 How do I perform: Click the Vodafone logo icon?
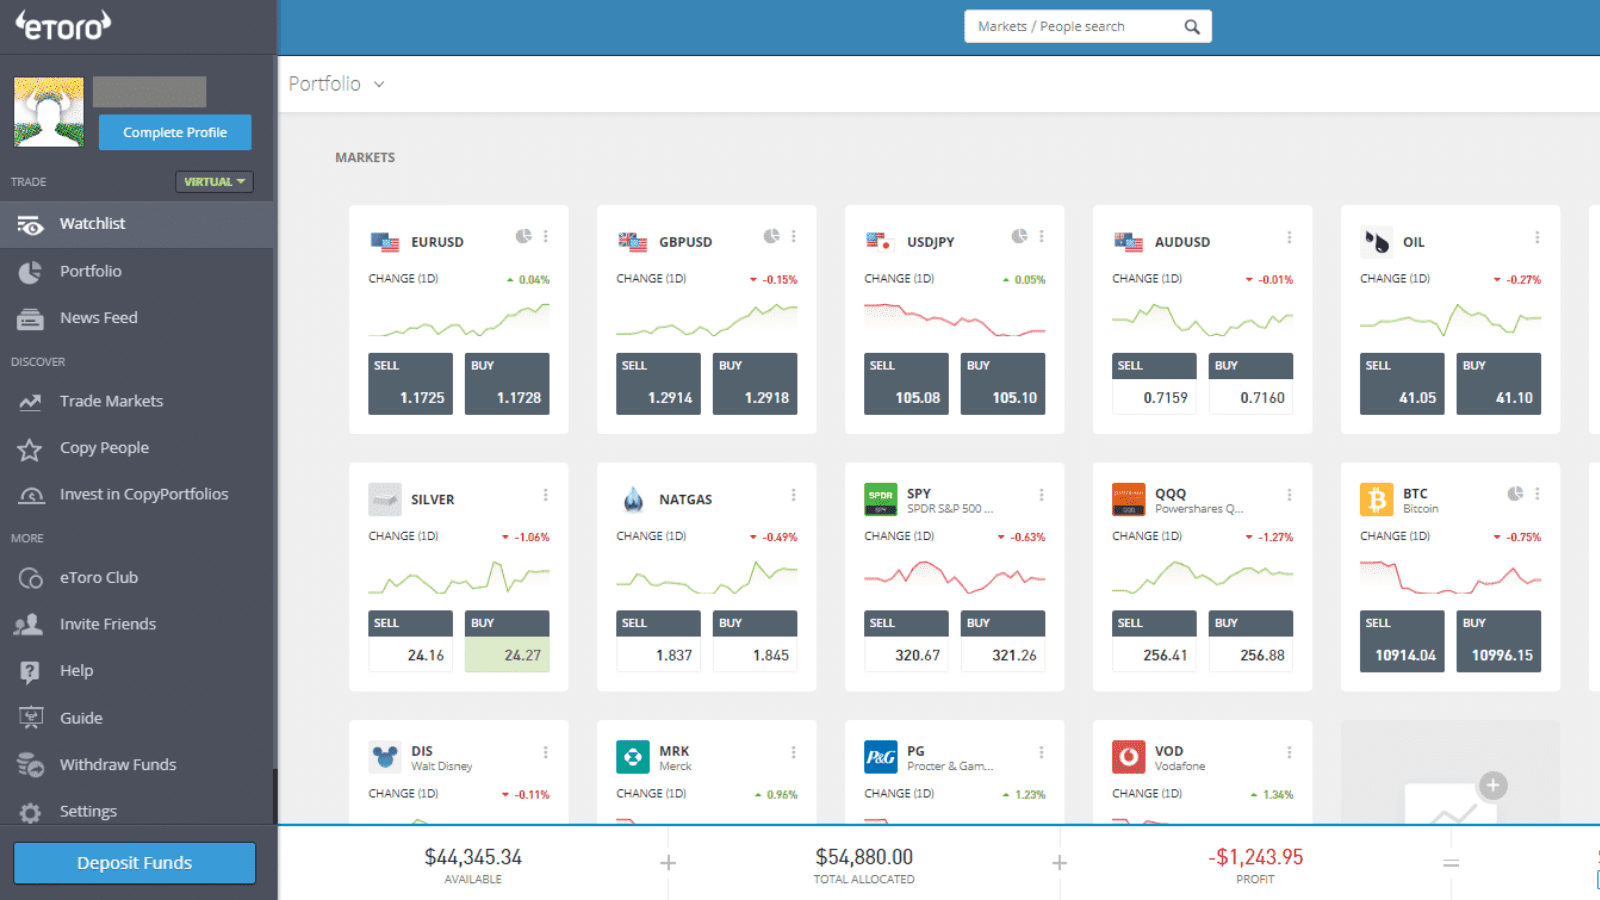(x=1129, y=757)
